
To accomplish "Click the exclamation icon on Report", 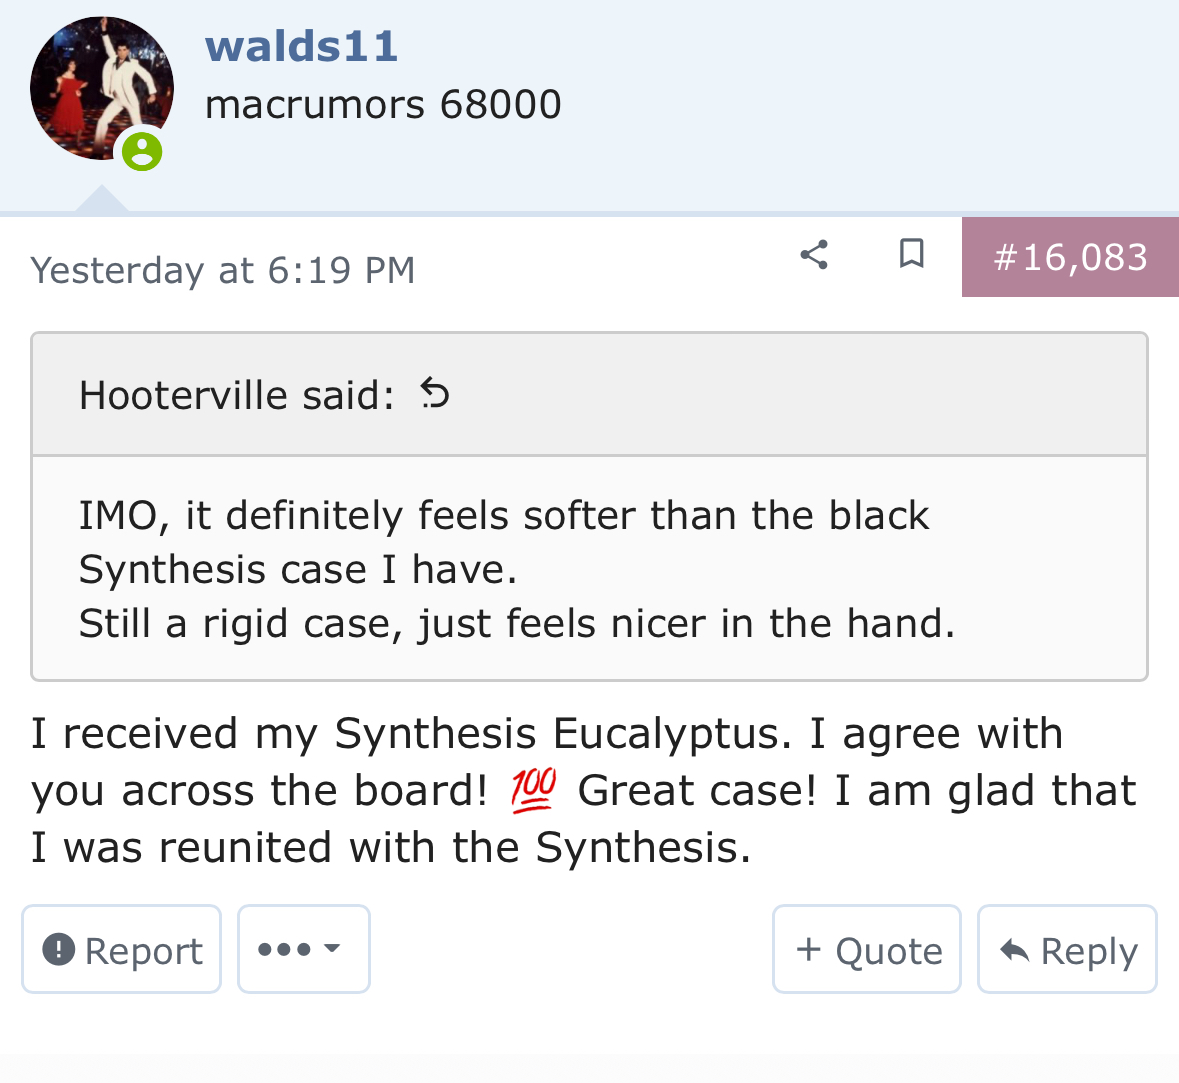I will click(x=59, y=949).
